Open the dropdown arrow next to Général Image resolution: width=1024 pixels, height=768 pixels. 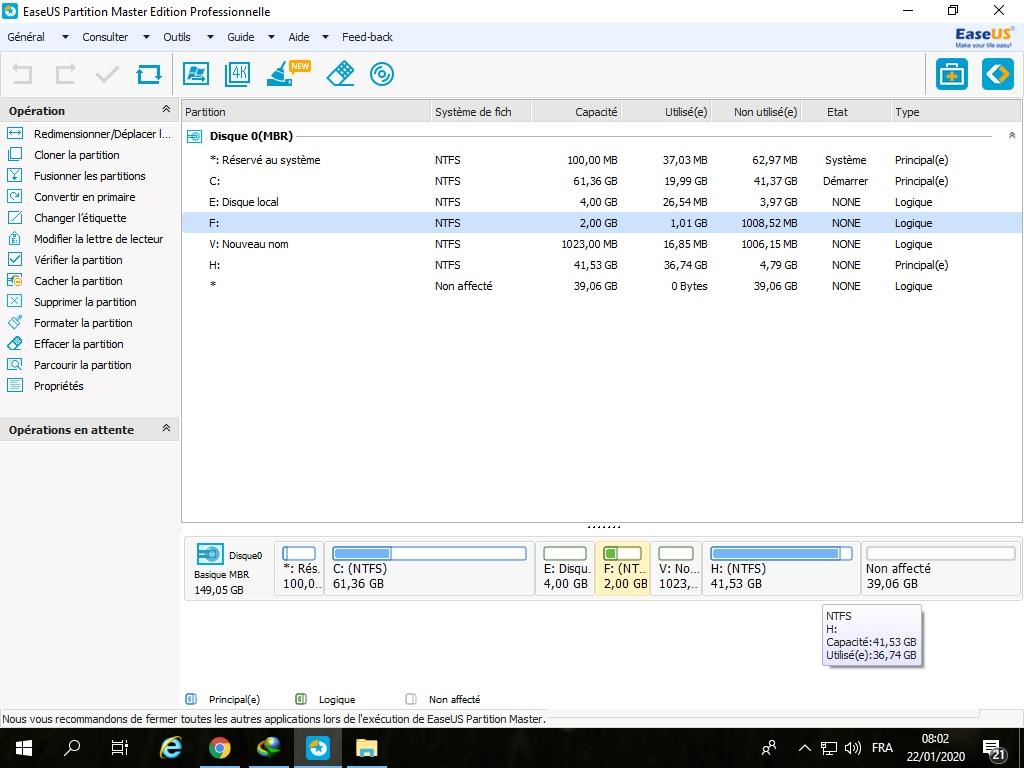(x=65, y=37)
